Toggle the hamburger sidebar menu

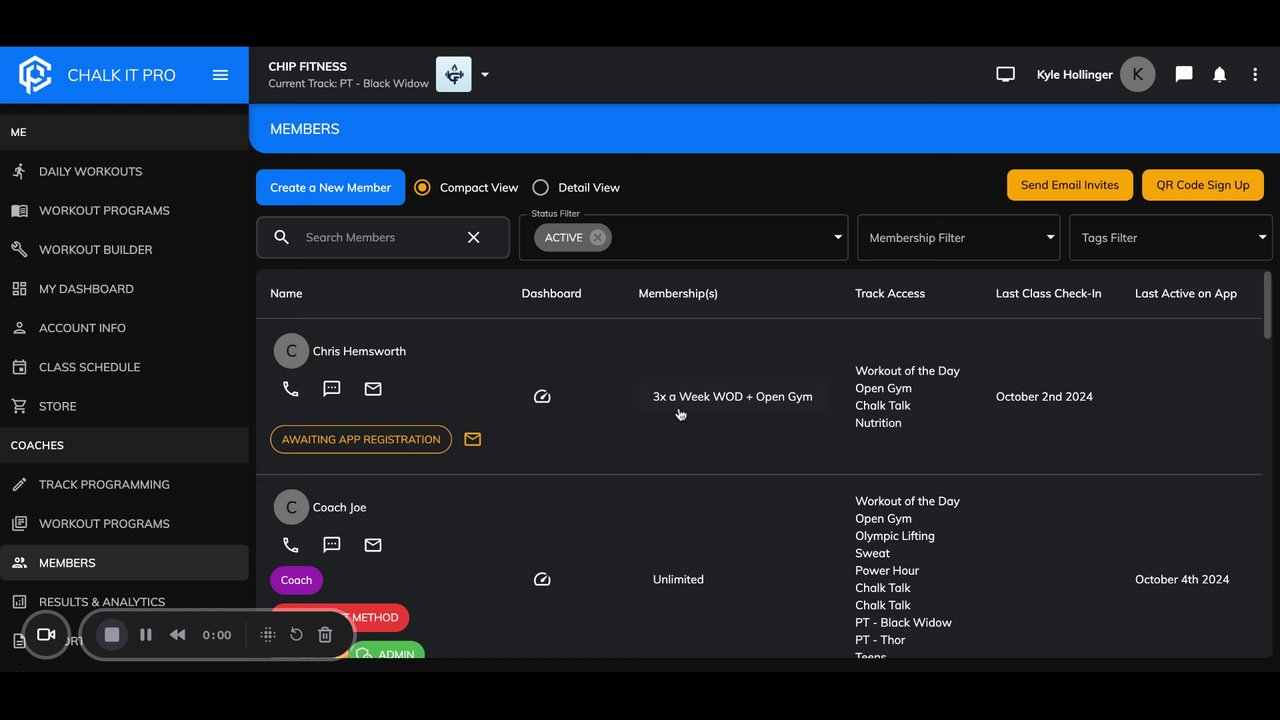click(x=221, y=75)
